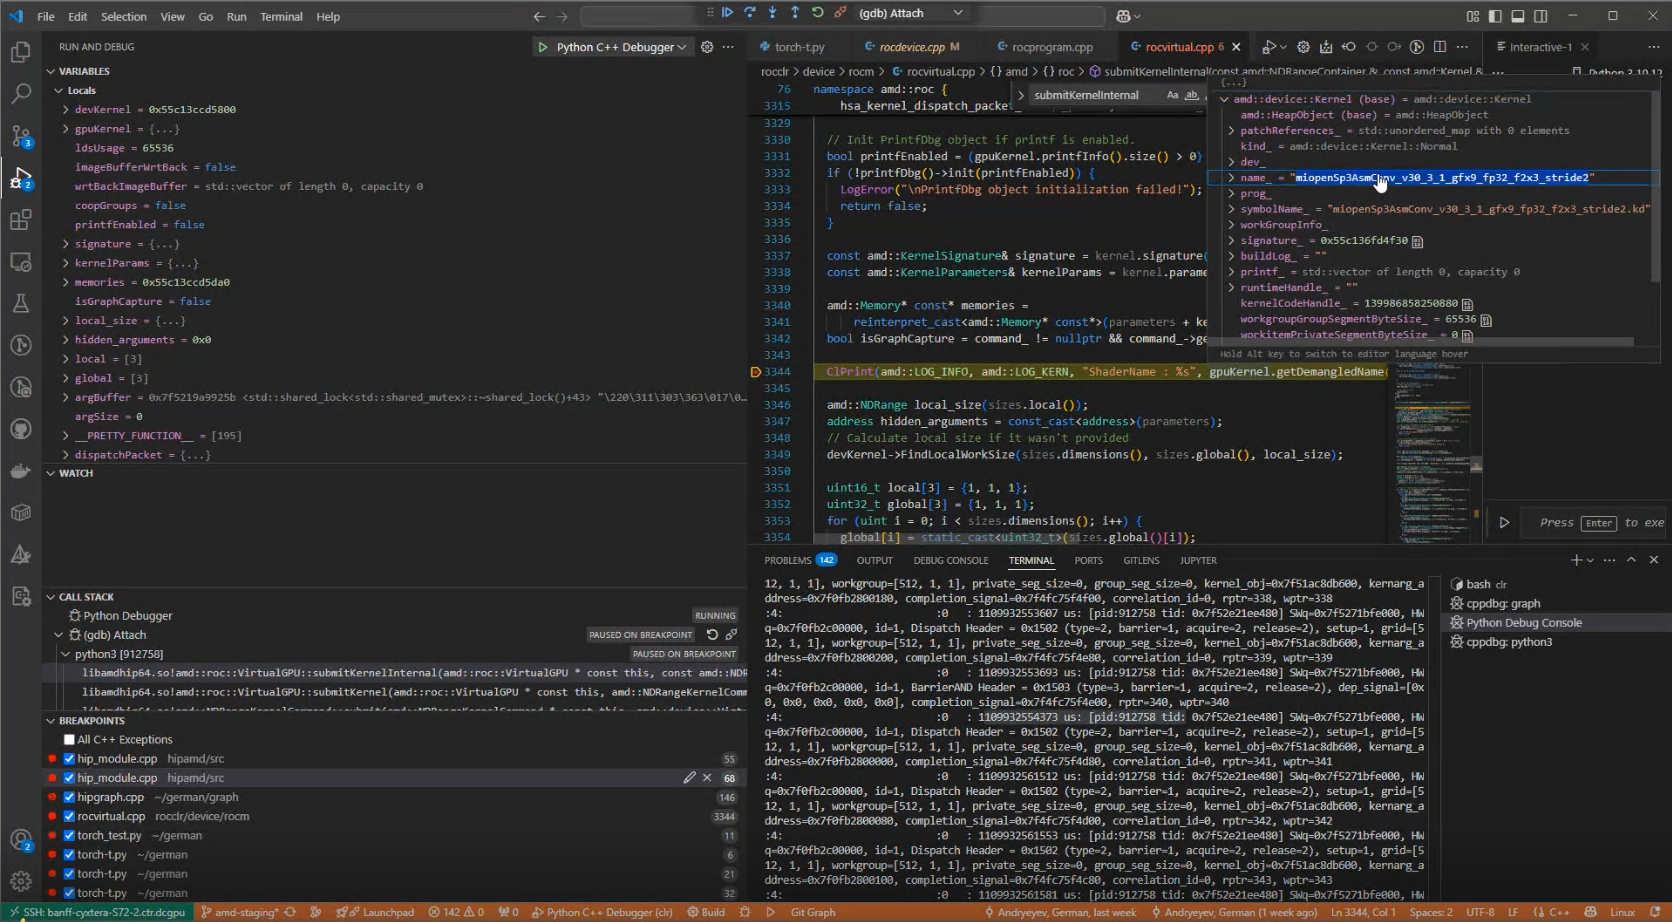Click the Restart debug session icon
Viewport: 1672px width, 922px height.
click(818, 13)
